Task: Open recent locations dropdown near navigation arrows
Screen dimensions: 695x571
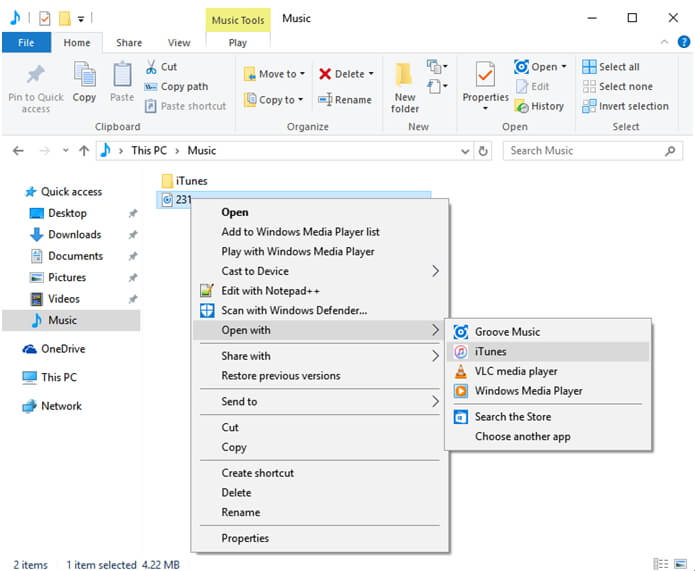Action: click(x=66, y=151)
